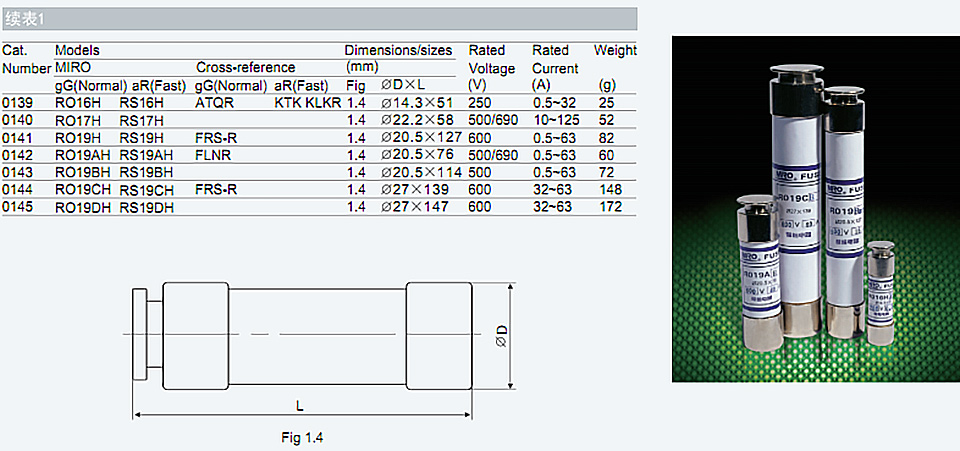Click dimension ⌀20.5×127 value
Screen dimensions: 960x451
click(x=421, y=138)
